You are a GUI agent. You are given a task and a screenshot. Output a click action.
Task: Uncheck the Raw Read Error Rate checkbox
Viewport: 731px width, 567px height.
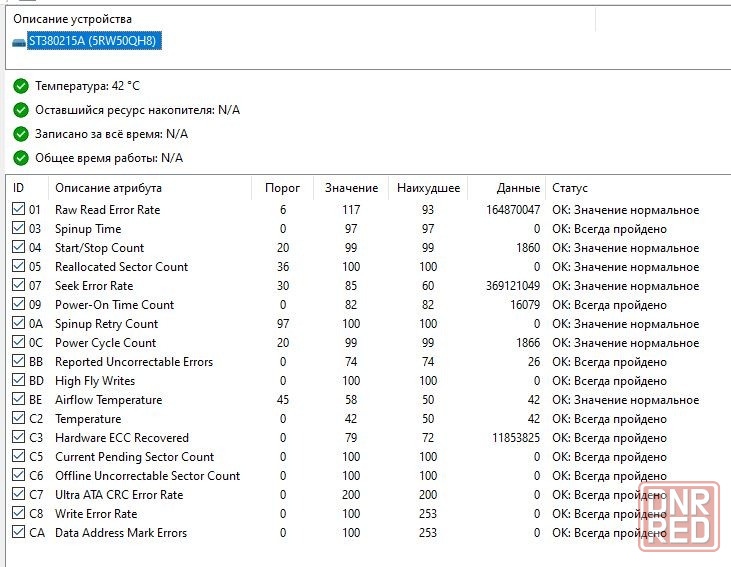point(18,209)
